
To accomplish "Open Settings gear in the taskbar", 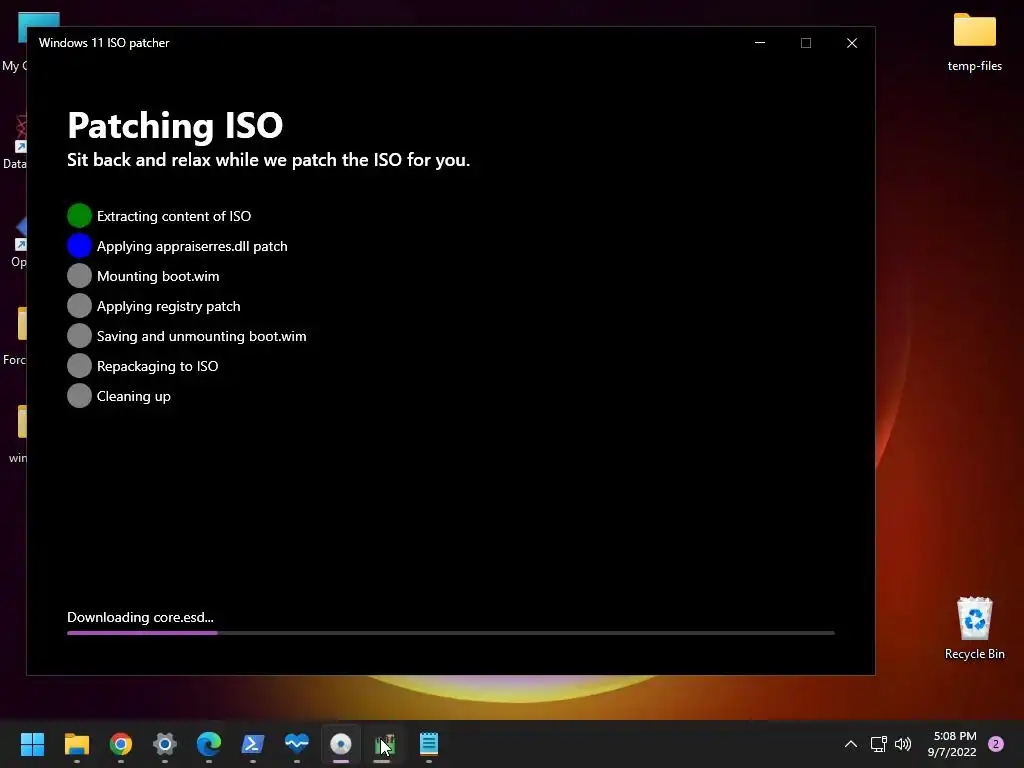I will point(165,744).
